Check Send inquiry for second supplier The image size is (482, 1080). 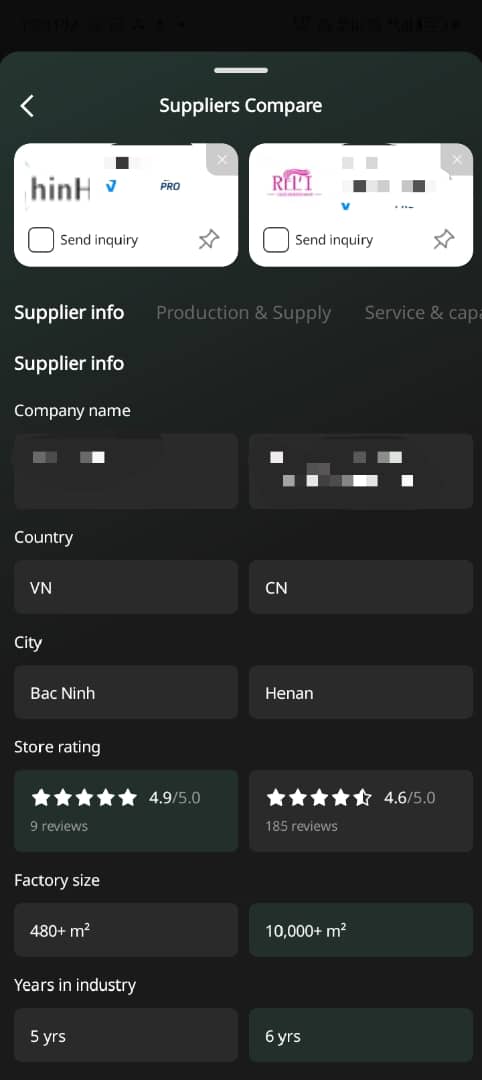275,240
